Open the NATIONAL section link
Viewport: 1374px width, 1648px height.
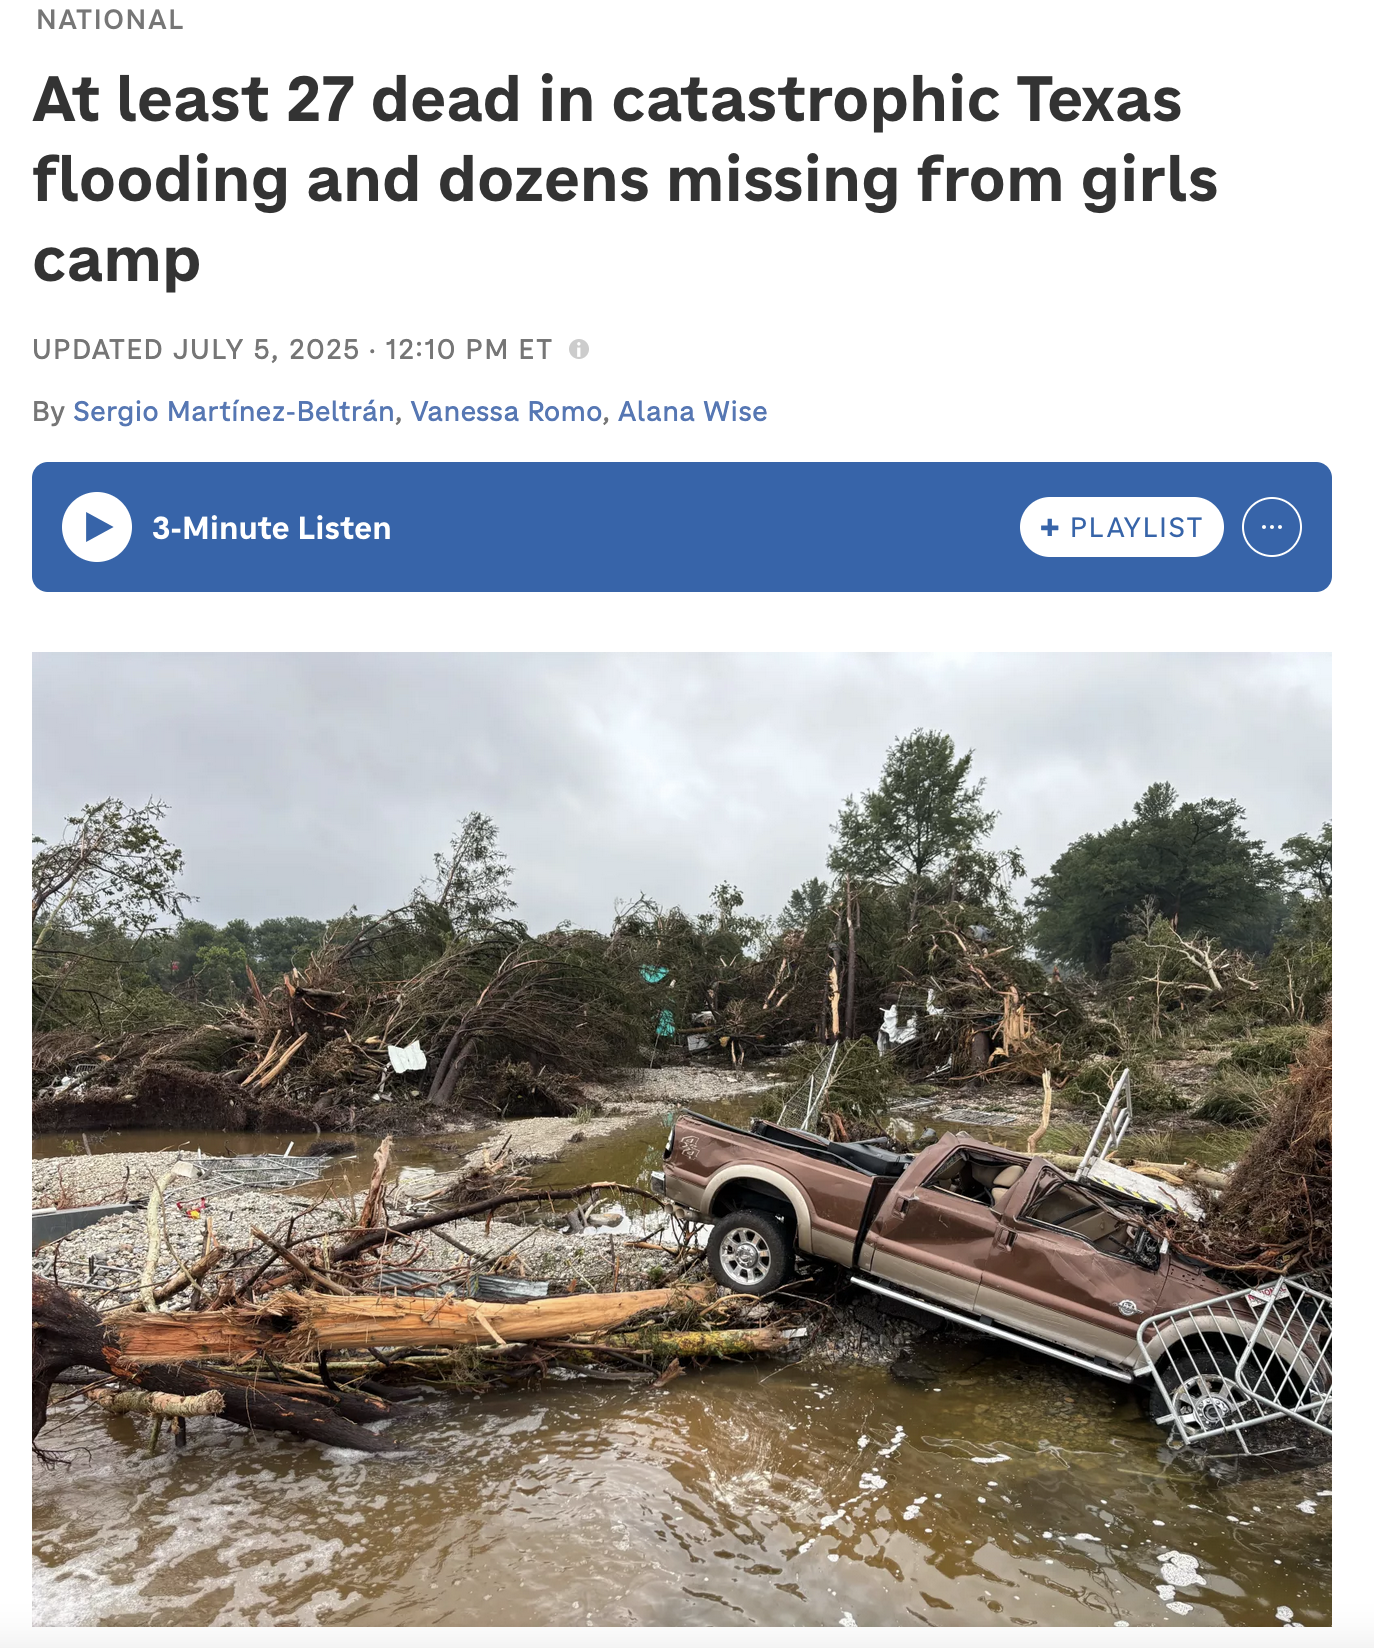coord(110,20)
